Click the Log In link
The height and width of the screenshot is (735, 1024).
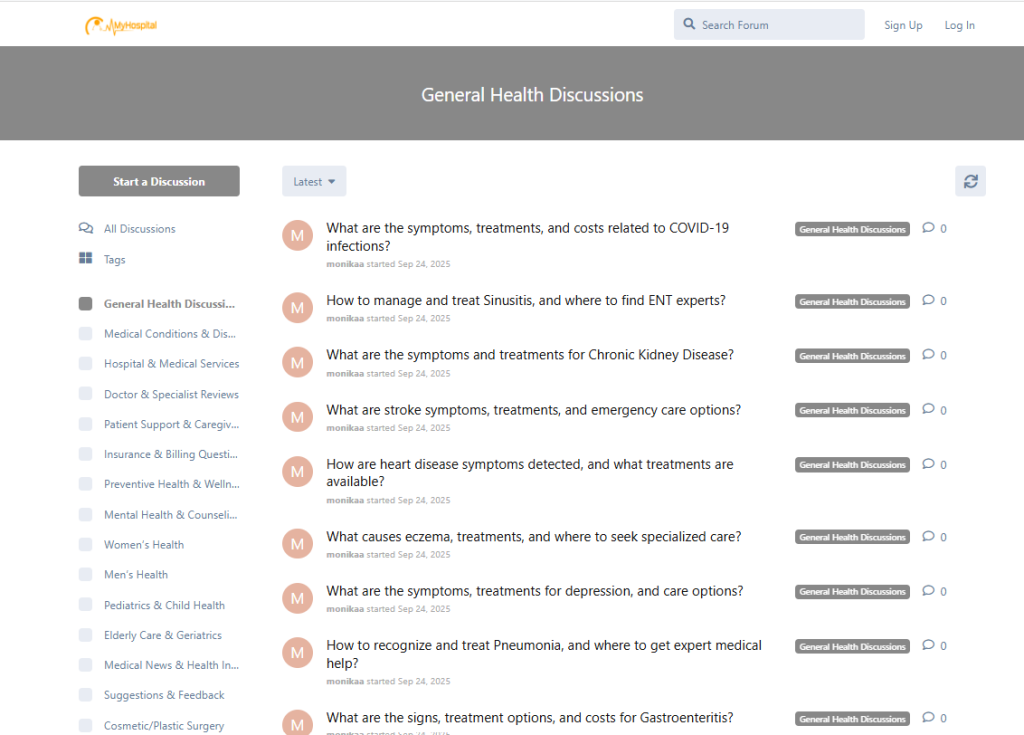[959, 25]
